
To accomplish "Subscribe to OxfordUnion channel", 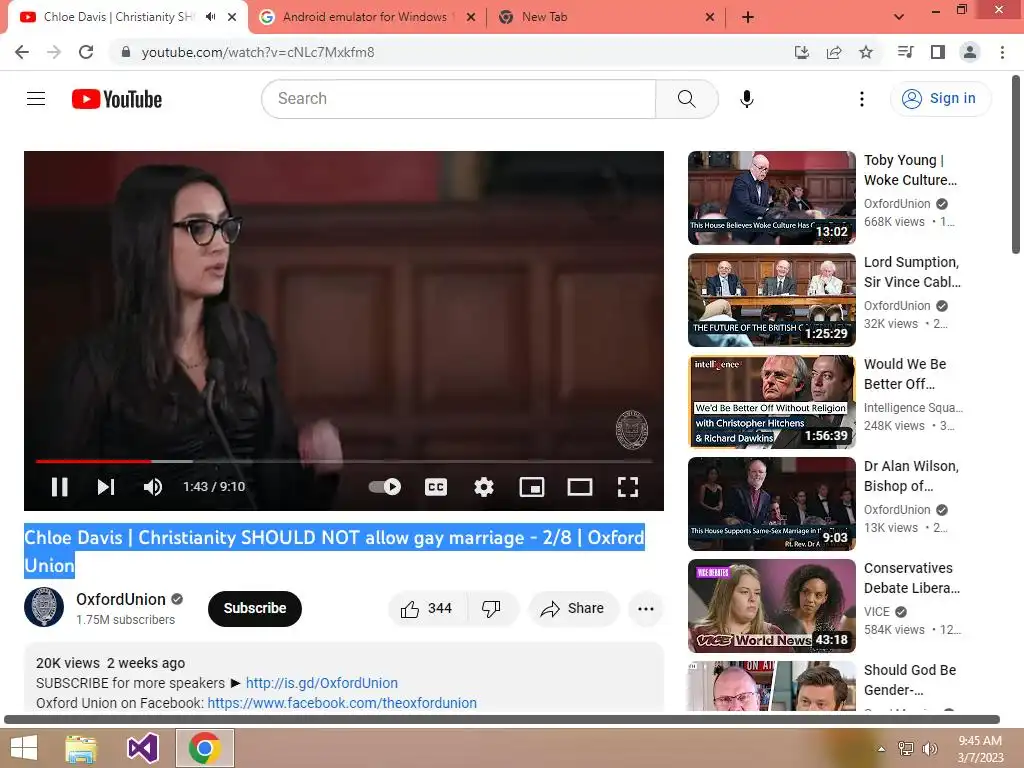I will (x=255, y=609).
